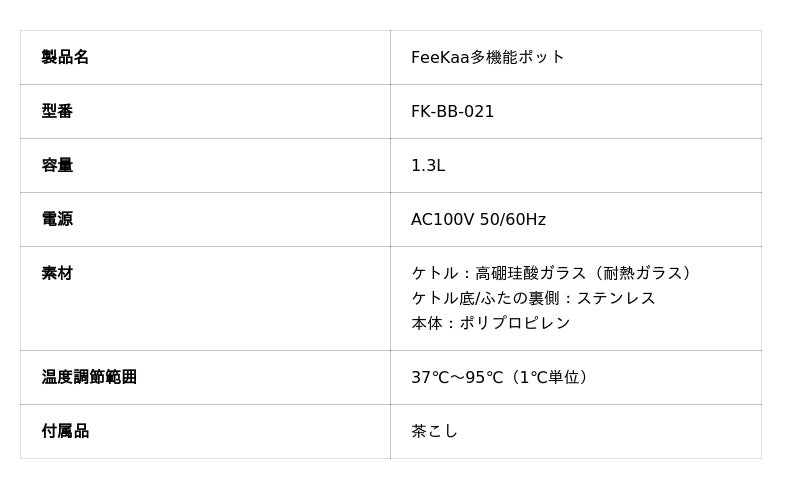
Task: Select the 37℃～95℃ temperature range
Action: coord(456,377)
